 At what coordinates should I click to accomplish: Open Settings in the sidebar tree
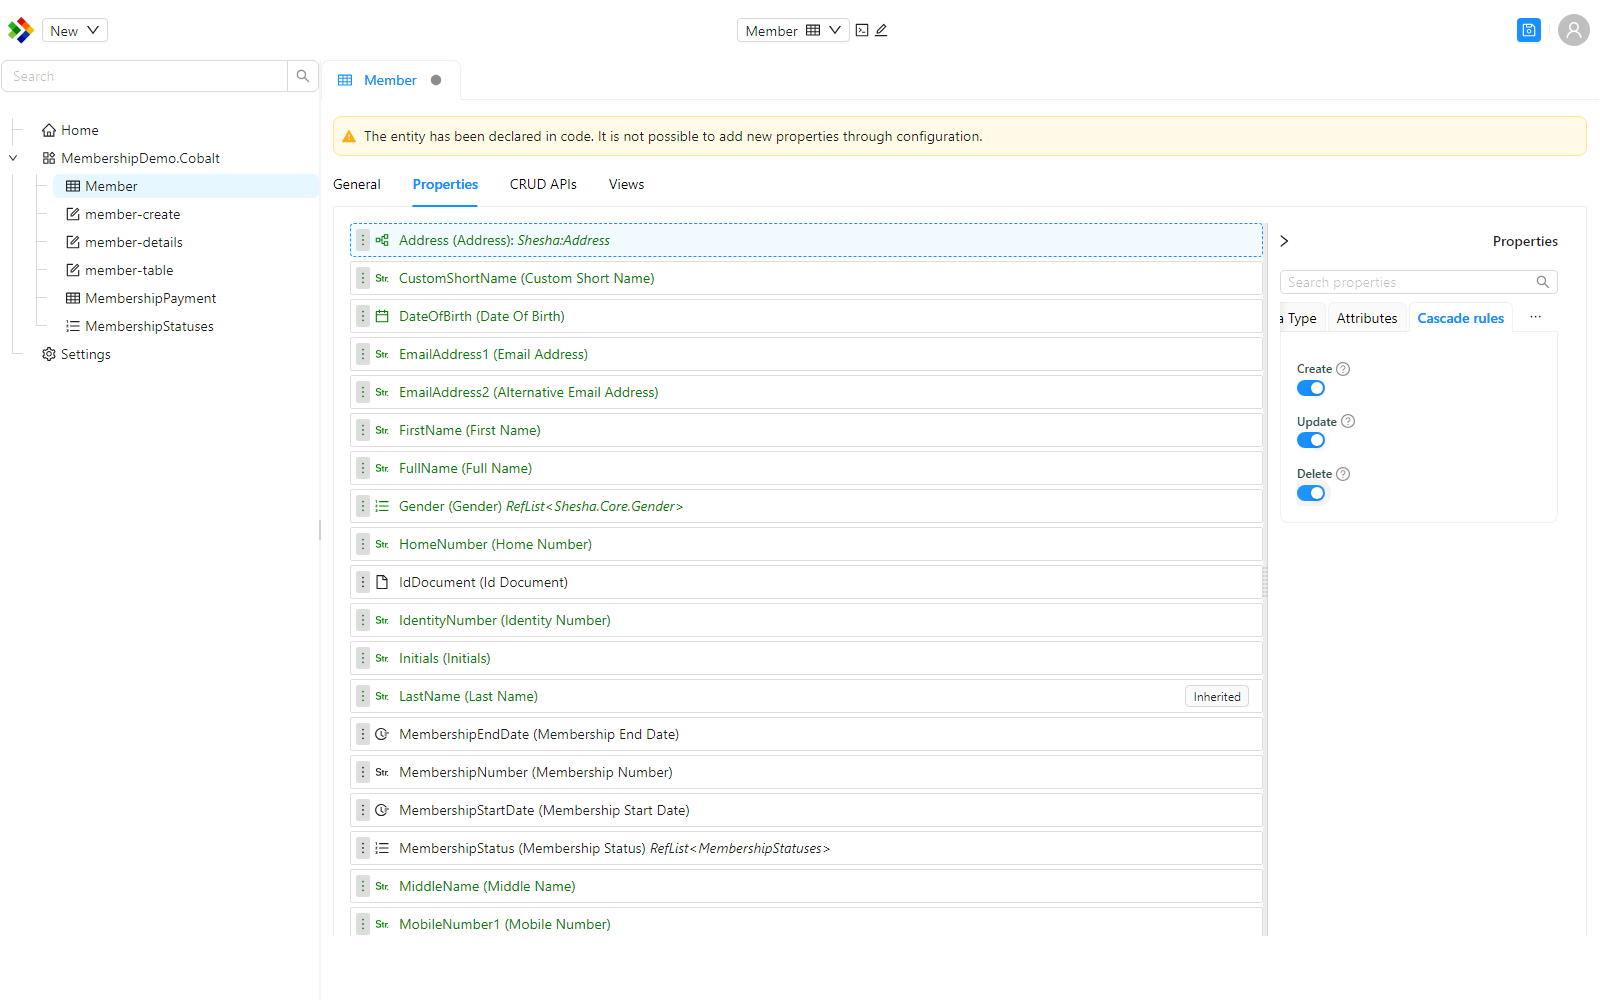coord(86,354)
